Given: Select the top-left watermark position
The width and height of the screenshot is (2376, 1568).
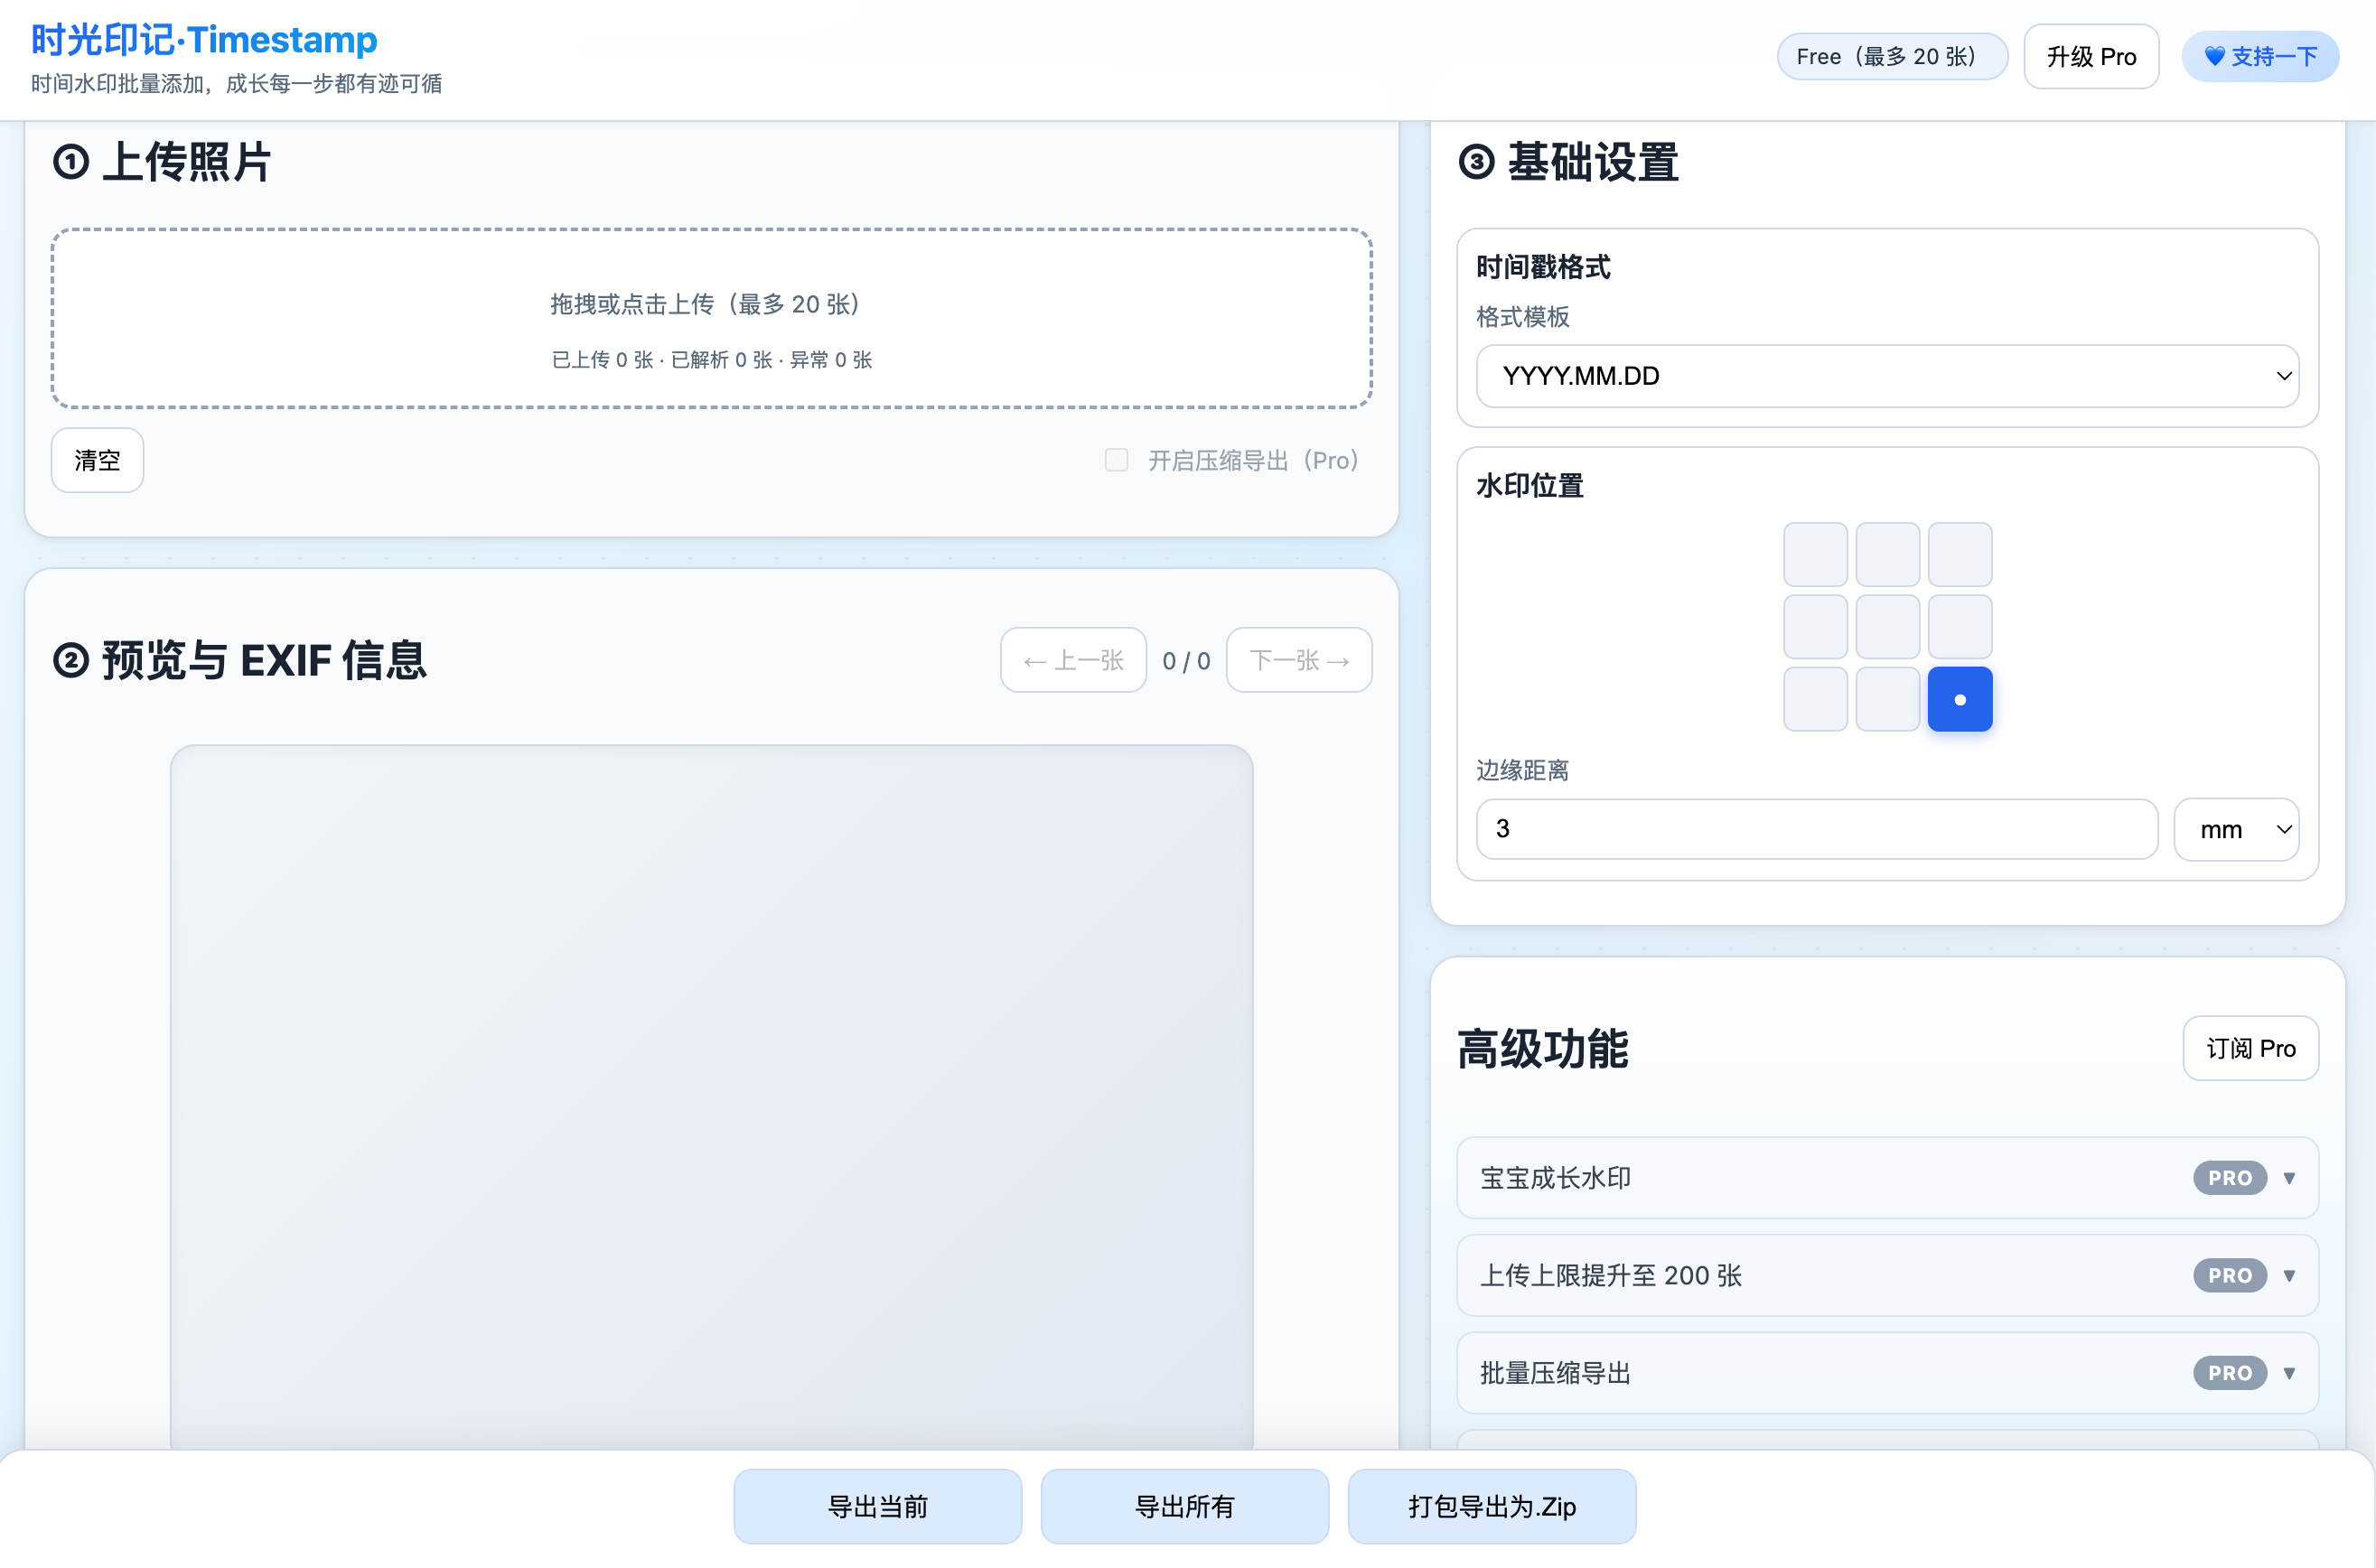Looking at the screenshot, I should (x=1815, y=554).
